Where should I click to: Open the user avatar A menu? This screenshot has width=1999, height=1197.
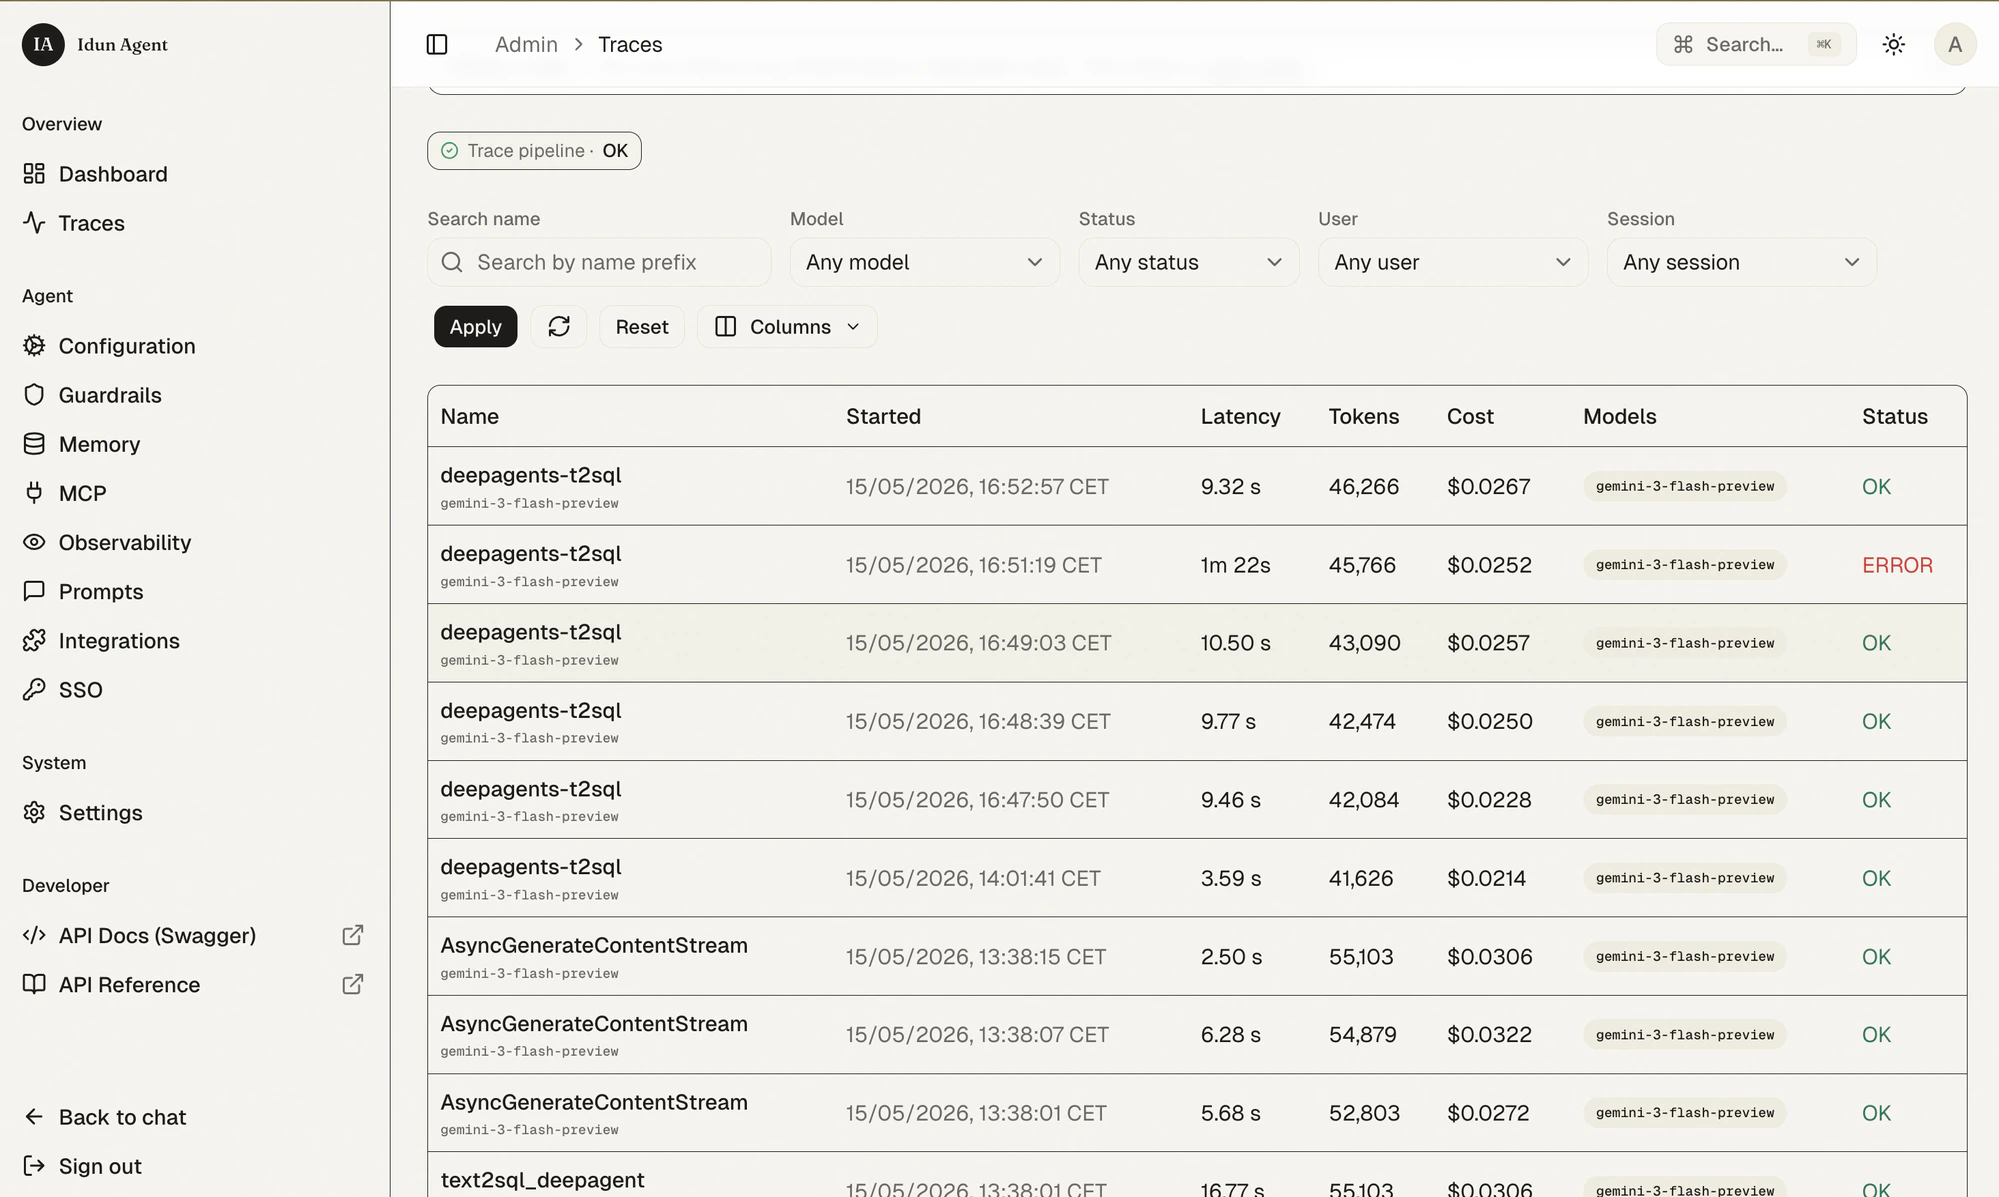pyautogui.click(x=1955, y=44)
